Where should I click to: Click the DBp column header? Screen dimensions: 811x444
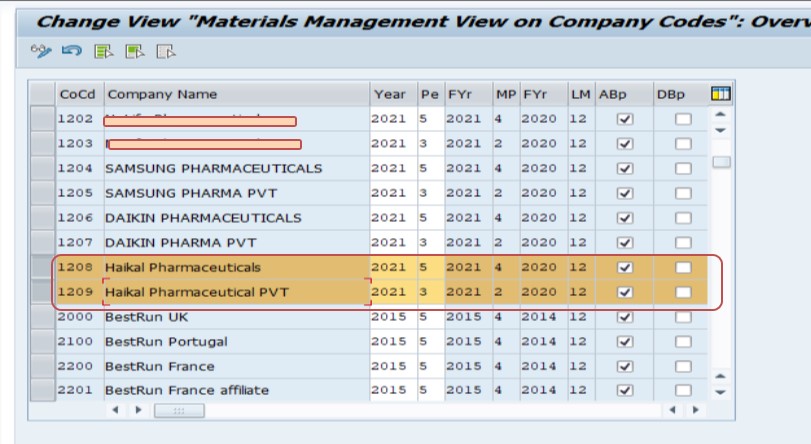[680, 94]
